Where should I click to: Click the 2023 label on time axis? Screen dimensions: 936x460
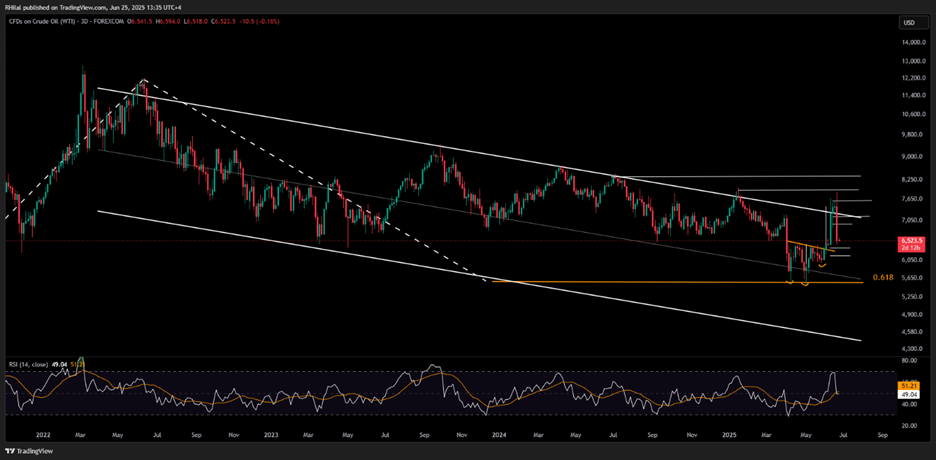coord(272,436)
